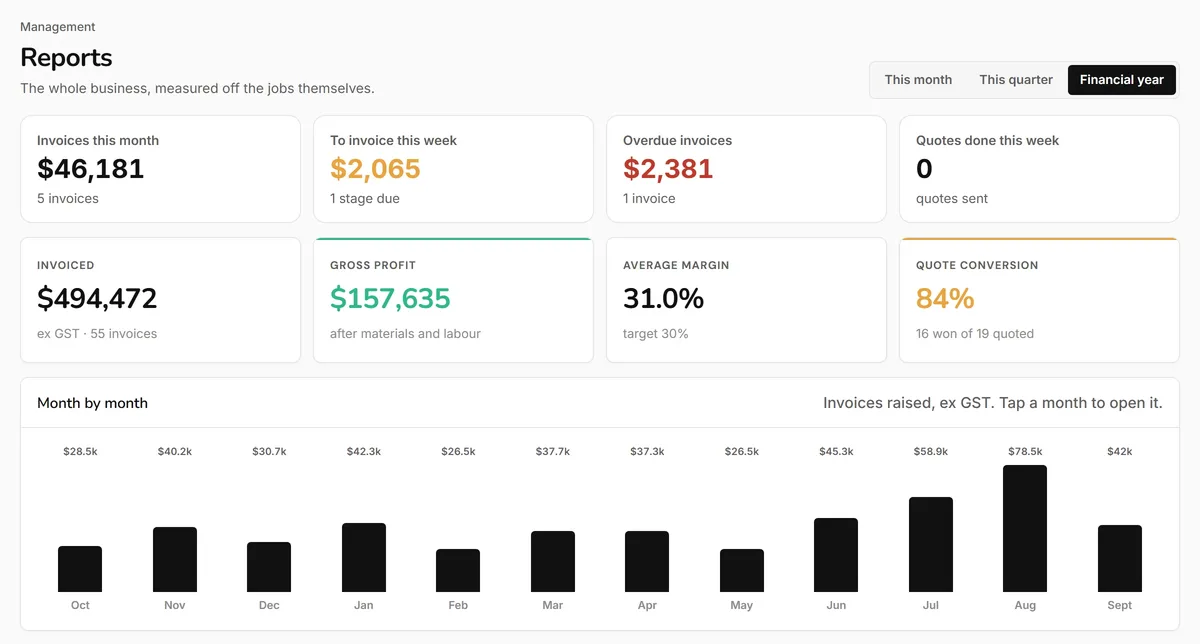Open the Oct bar in the chart

[80, 569]
